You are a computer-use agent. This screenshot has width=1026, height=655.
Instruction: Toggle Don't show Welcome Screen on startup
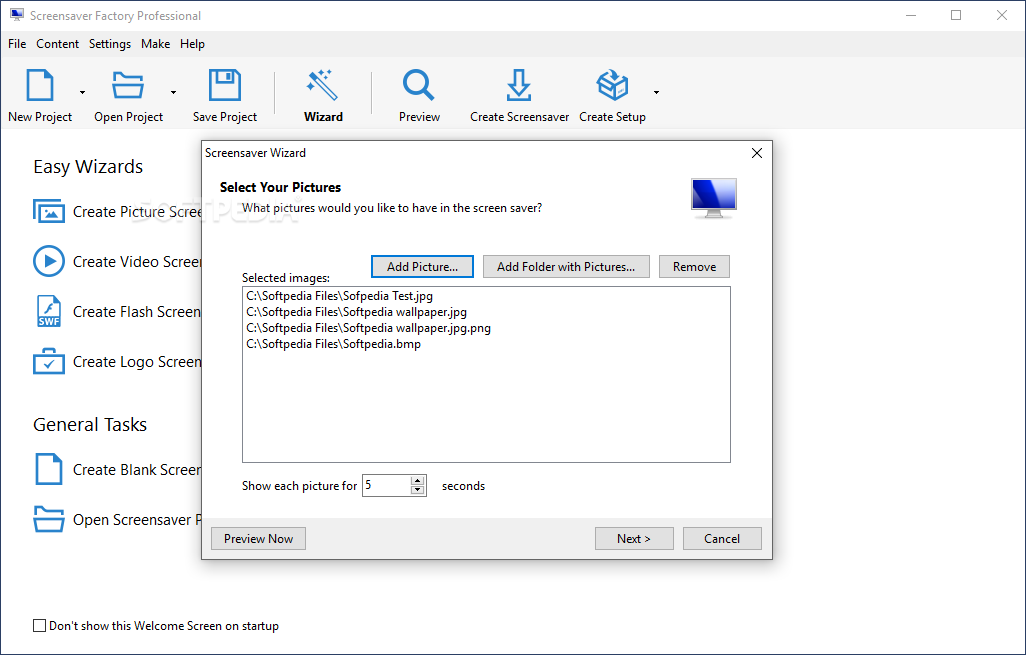40,626
